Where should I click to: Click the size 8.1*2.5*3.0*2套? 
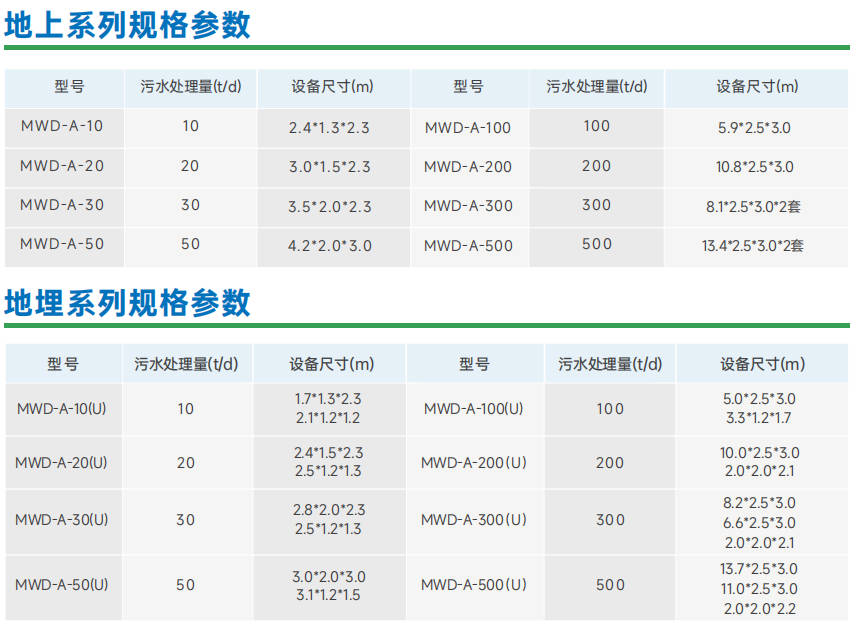tap(753, 207)
